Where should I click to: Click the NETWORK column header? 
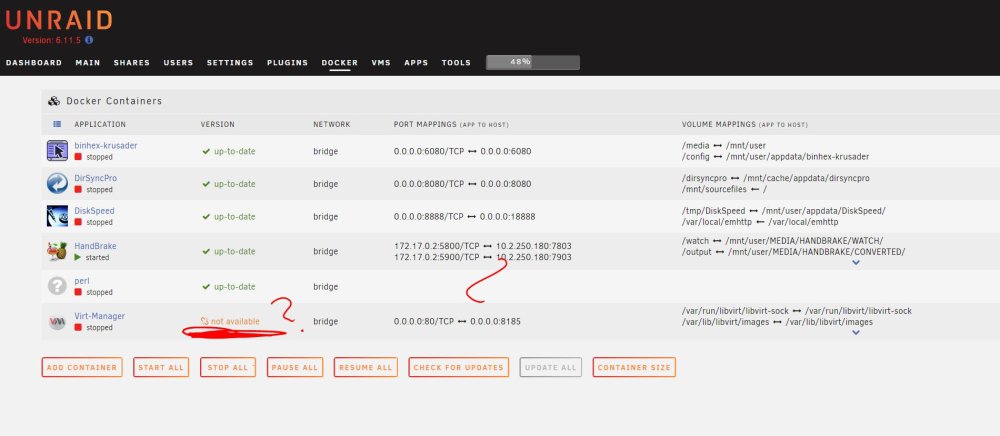pos(332,124)
